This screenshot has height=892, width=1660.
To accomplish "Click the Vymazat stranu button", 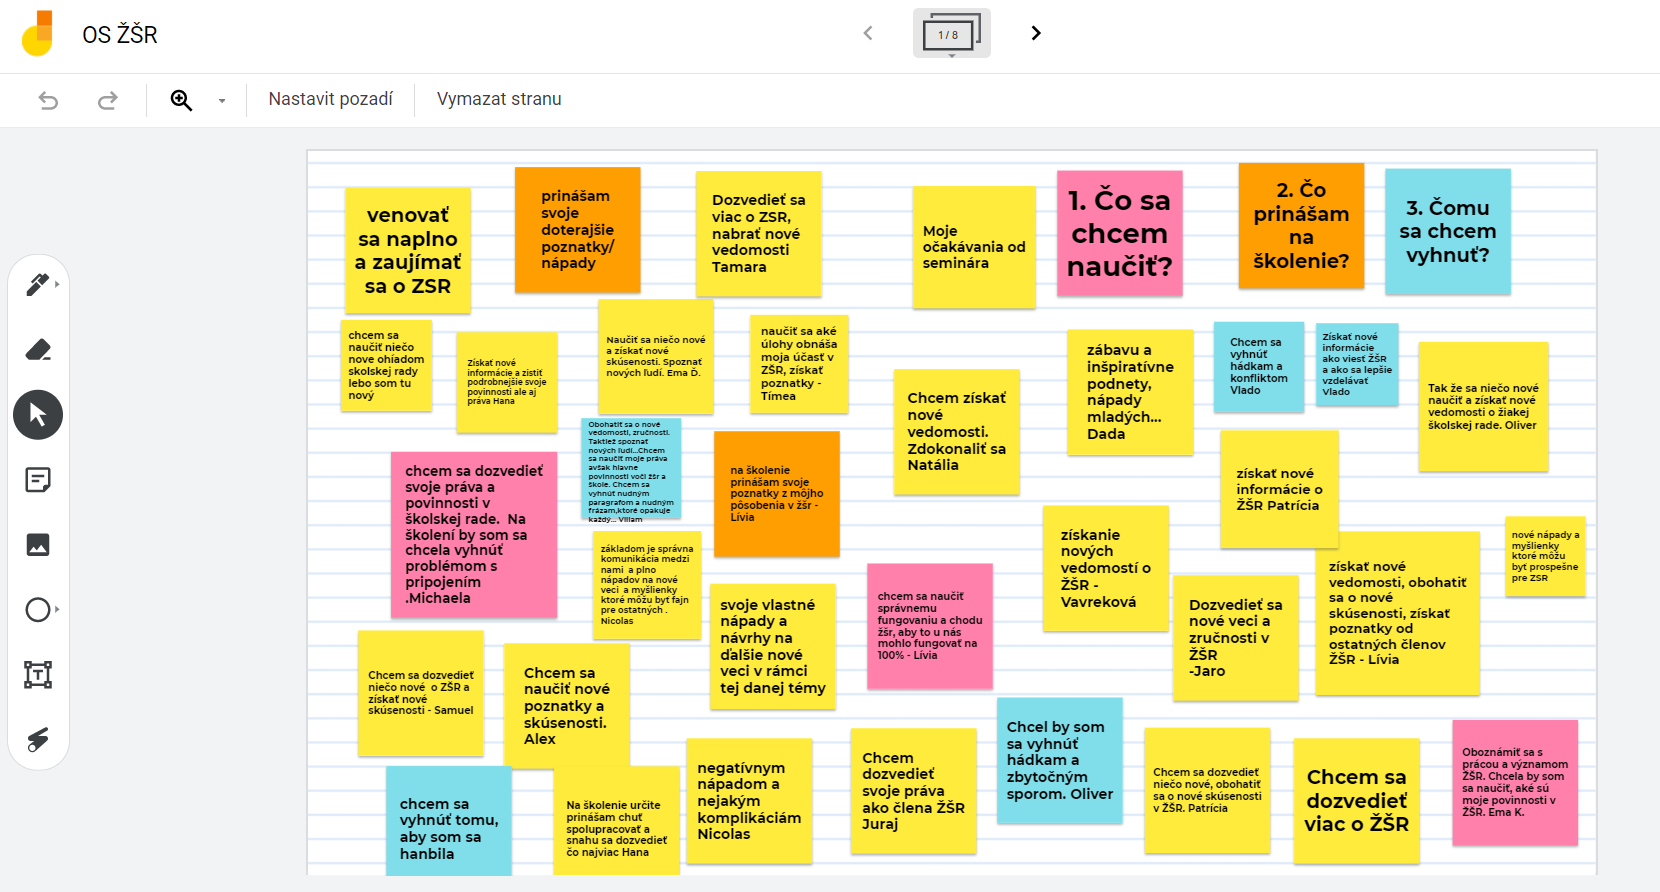I will click(x=499, y=99).
